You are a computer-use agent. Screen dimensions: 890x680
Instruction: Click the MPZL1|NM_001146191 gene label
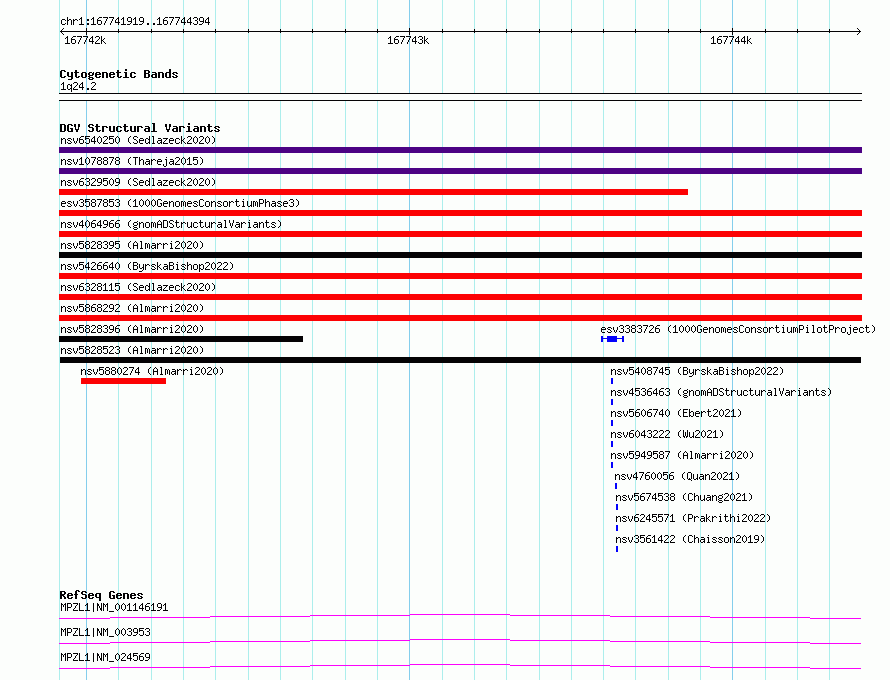[114, 607]
